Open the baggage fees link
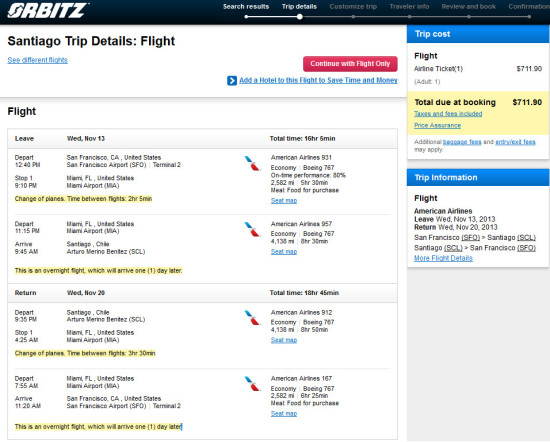The width and height of the screenshot is (550, 442). click(x=462, y=142)
